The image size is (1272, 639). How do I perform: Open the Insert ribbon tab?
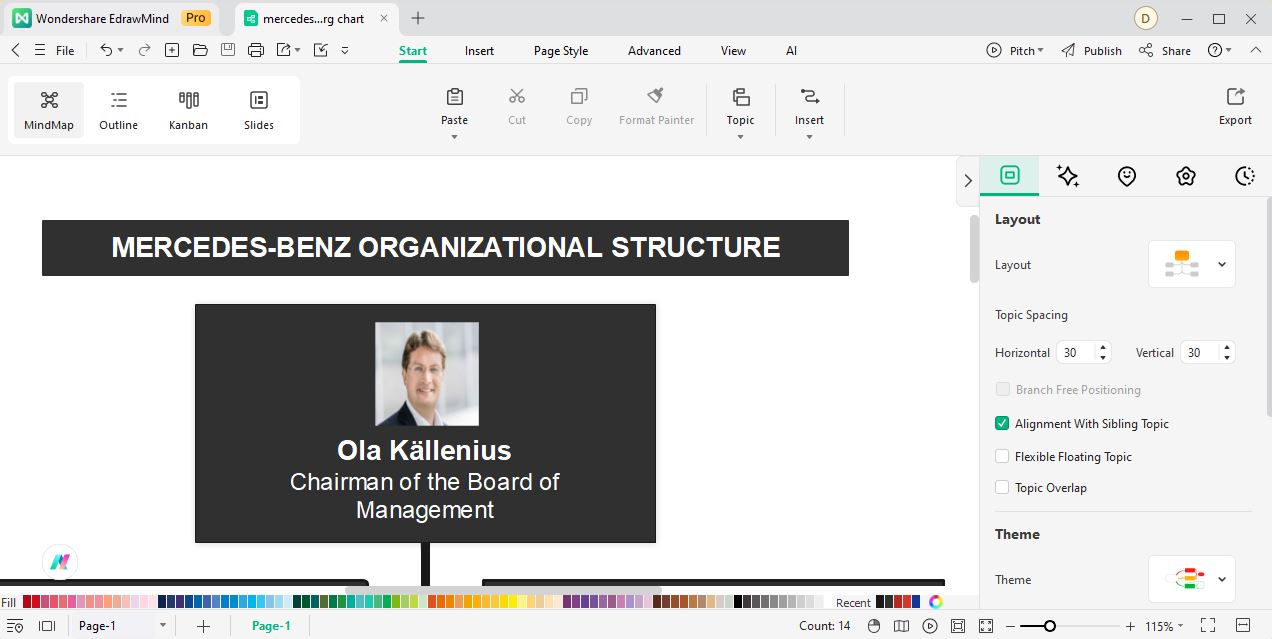479,51
